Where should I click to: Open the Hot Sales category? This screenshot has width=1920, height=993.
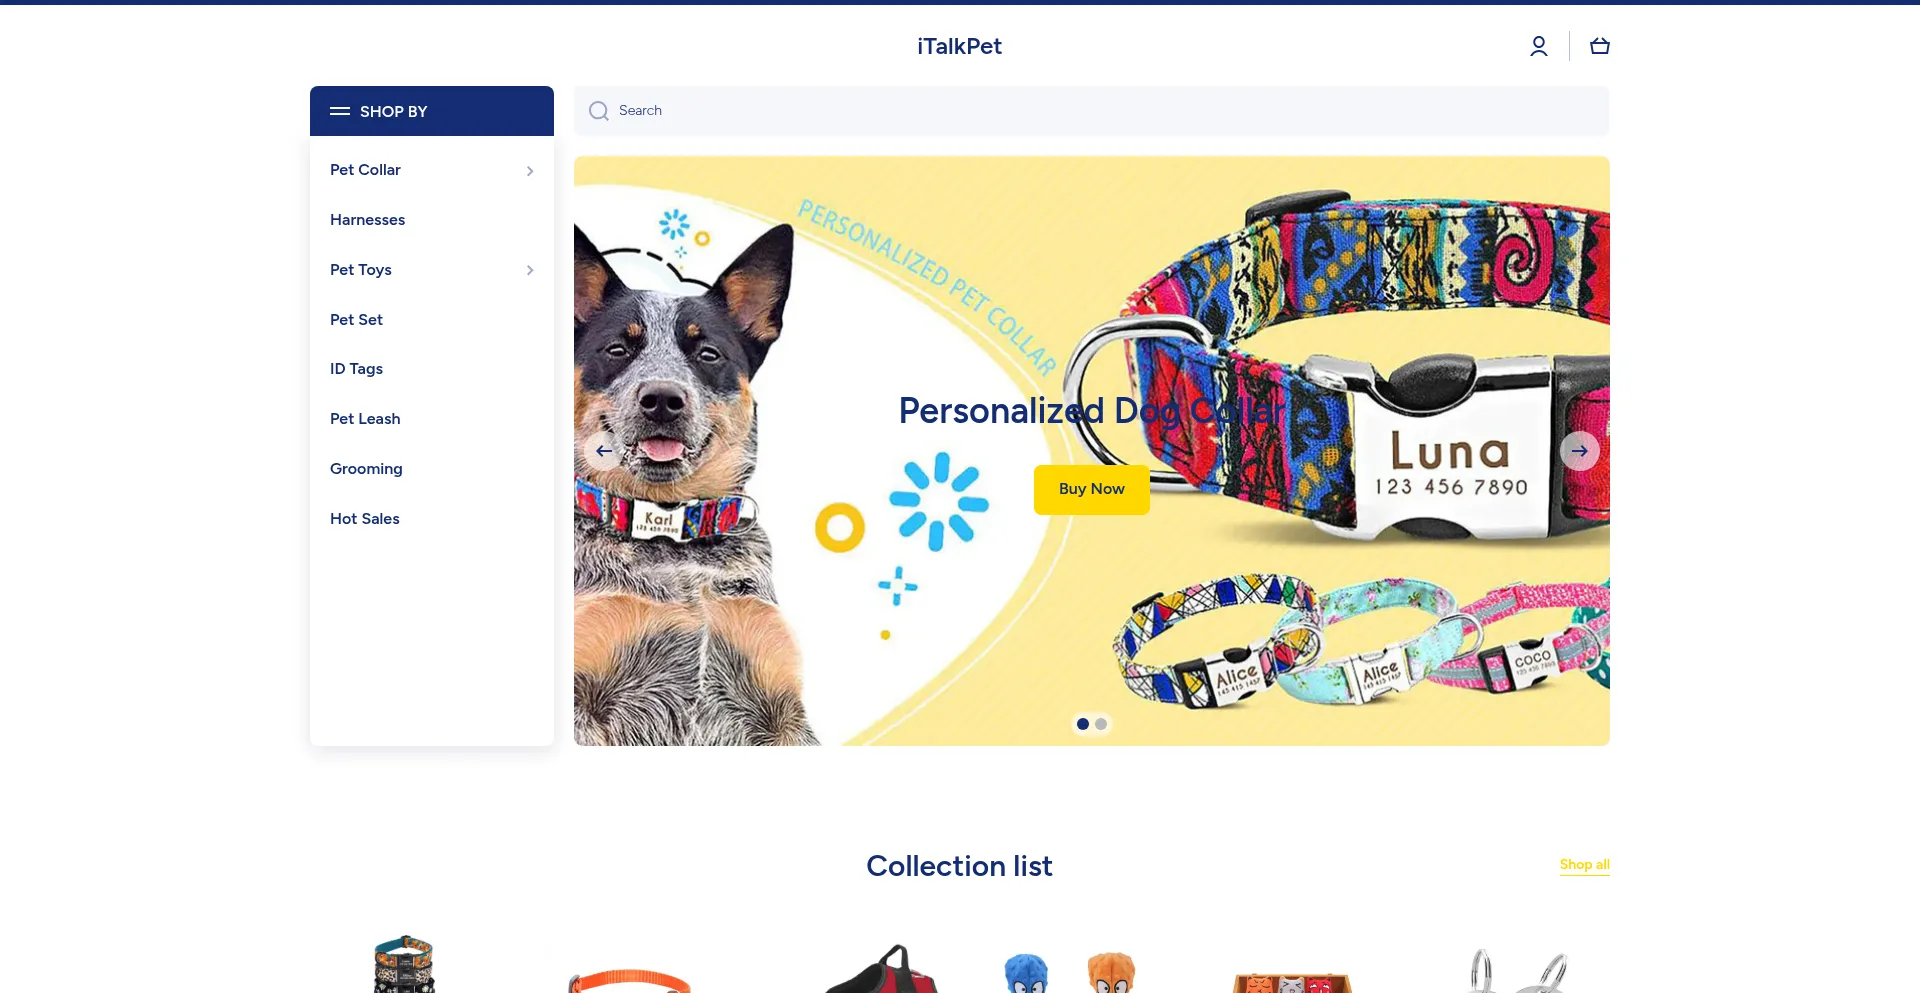click(365, 519)
